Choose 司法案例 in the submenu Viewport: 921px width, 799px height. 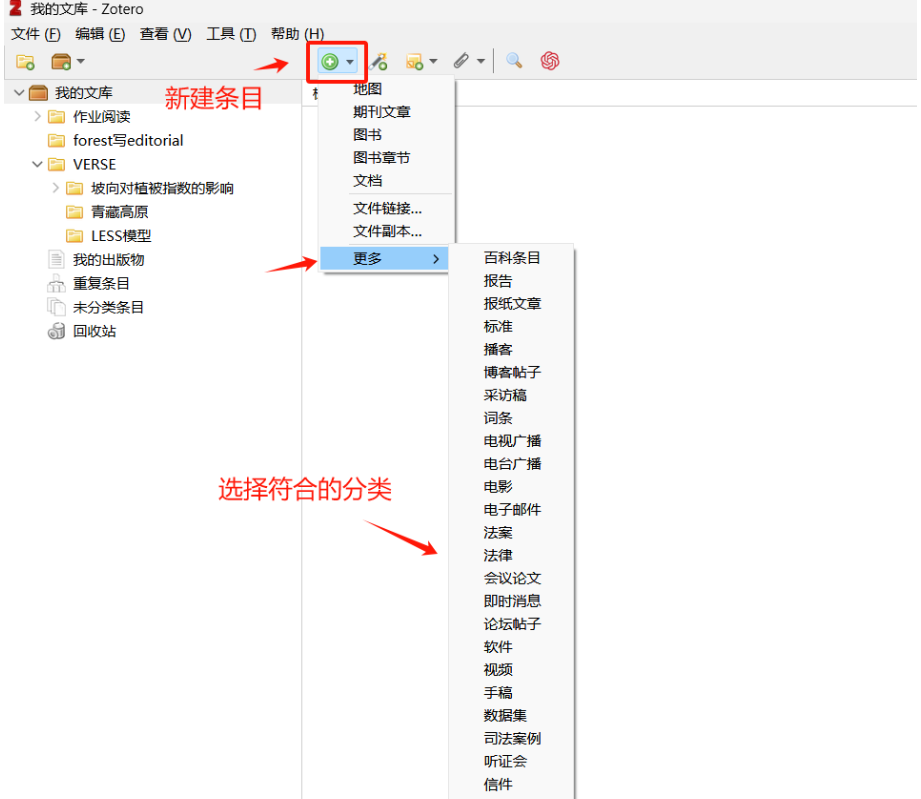(512, 739)
